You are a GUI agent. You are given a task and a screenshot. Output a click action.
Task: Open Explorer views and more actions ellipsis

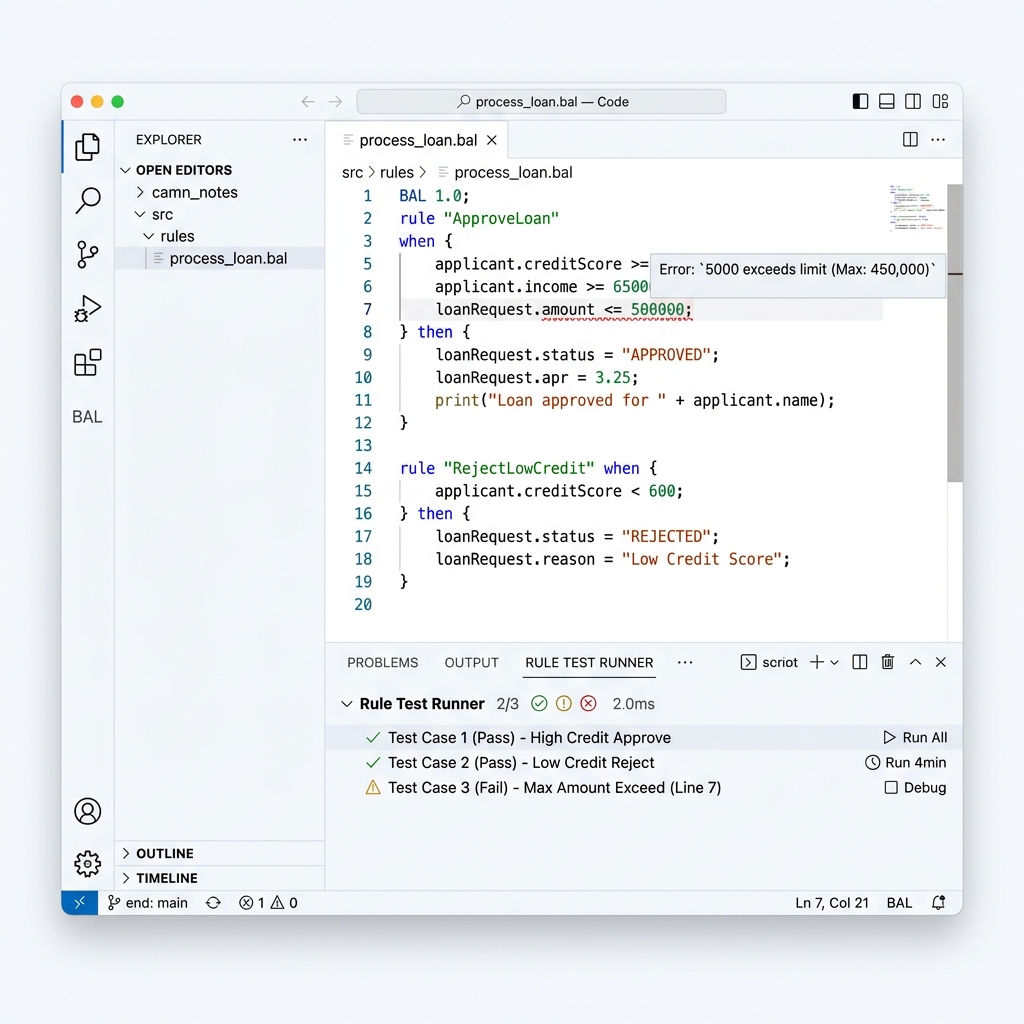300,139
